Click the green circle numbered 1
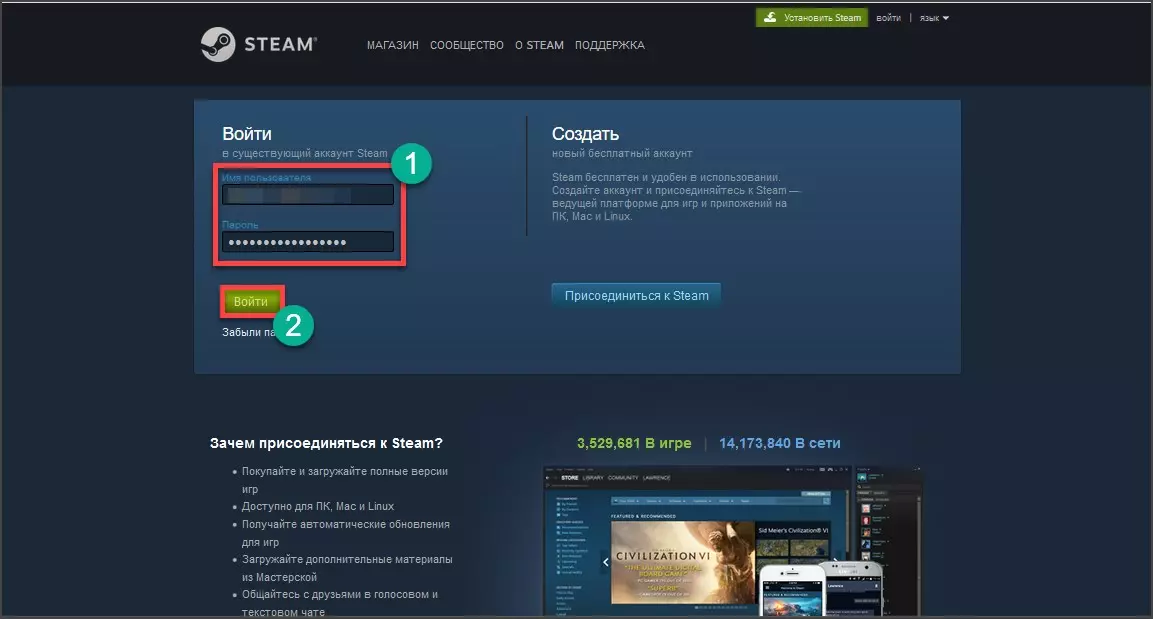This screenshot has width=1153, height=619. [410, 164]
